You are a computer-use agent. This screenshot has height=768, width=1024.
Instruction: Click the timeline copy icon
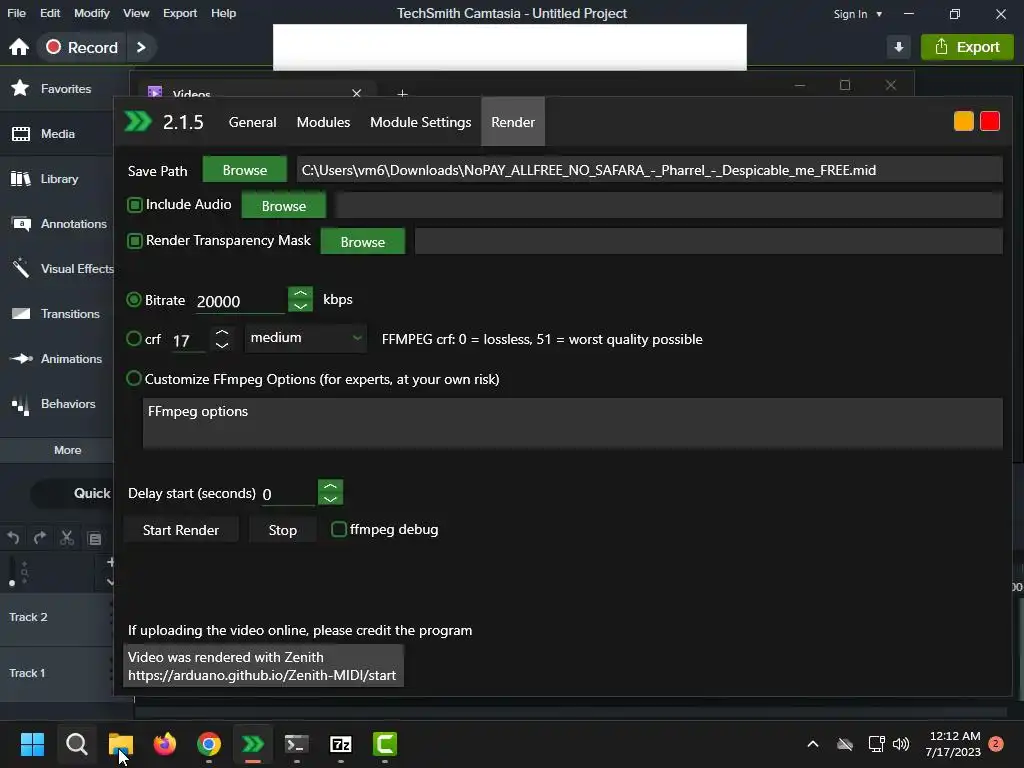click(95, 539)
